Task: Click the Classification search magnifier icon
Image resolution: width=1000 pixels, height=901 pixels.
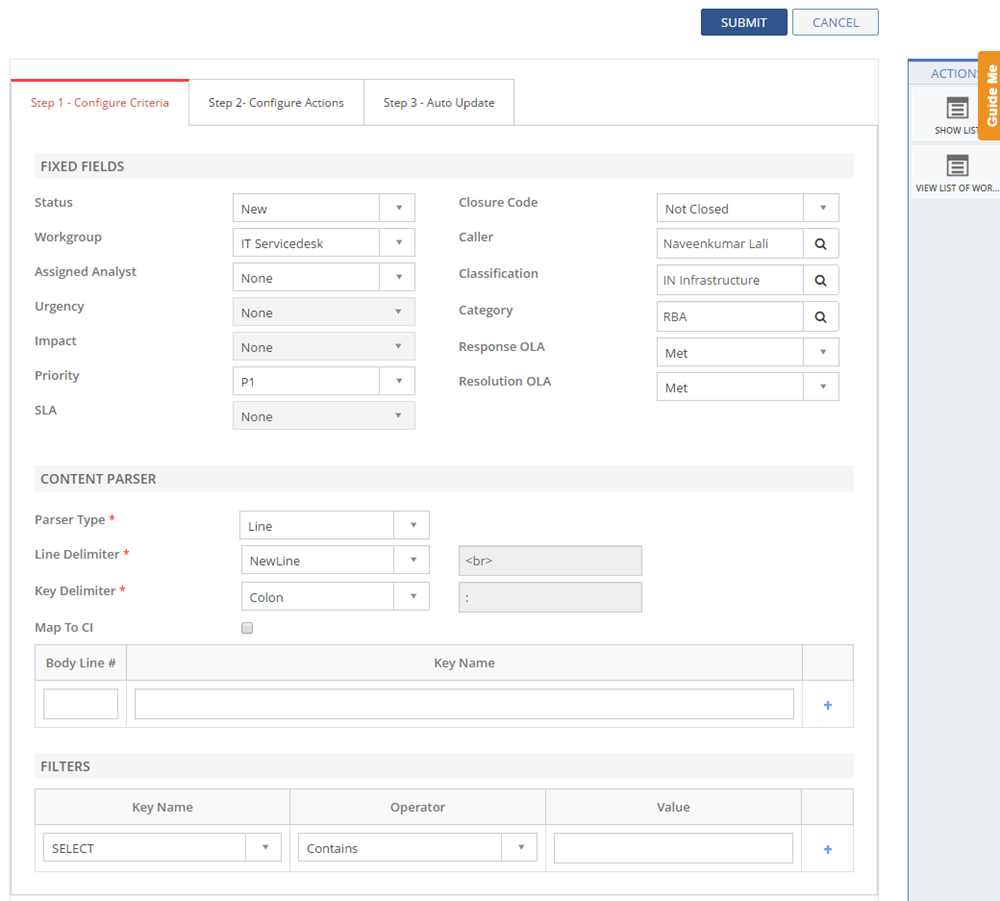Action: [820, 280]
